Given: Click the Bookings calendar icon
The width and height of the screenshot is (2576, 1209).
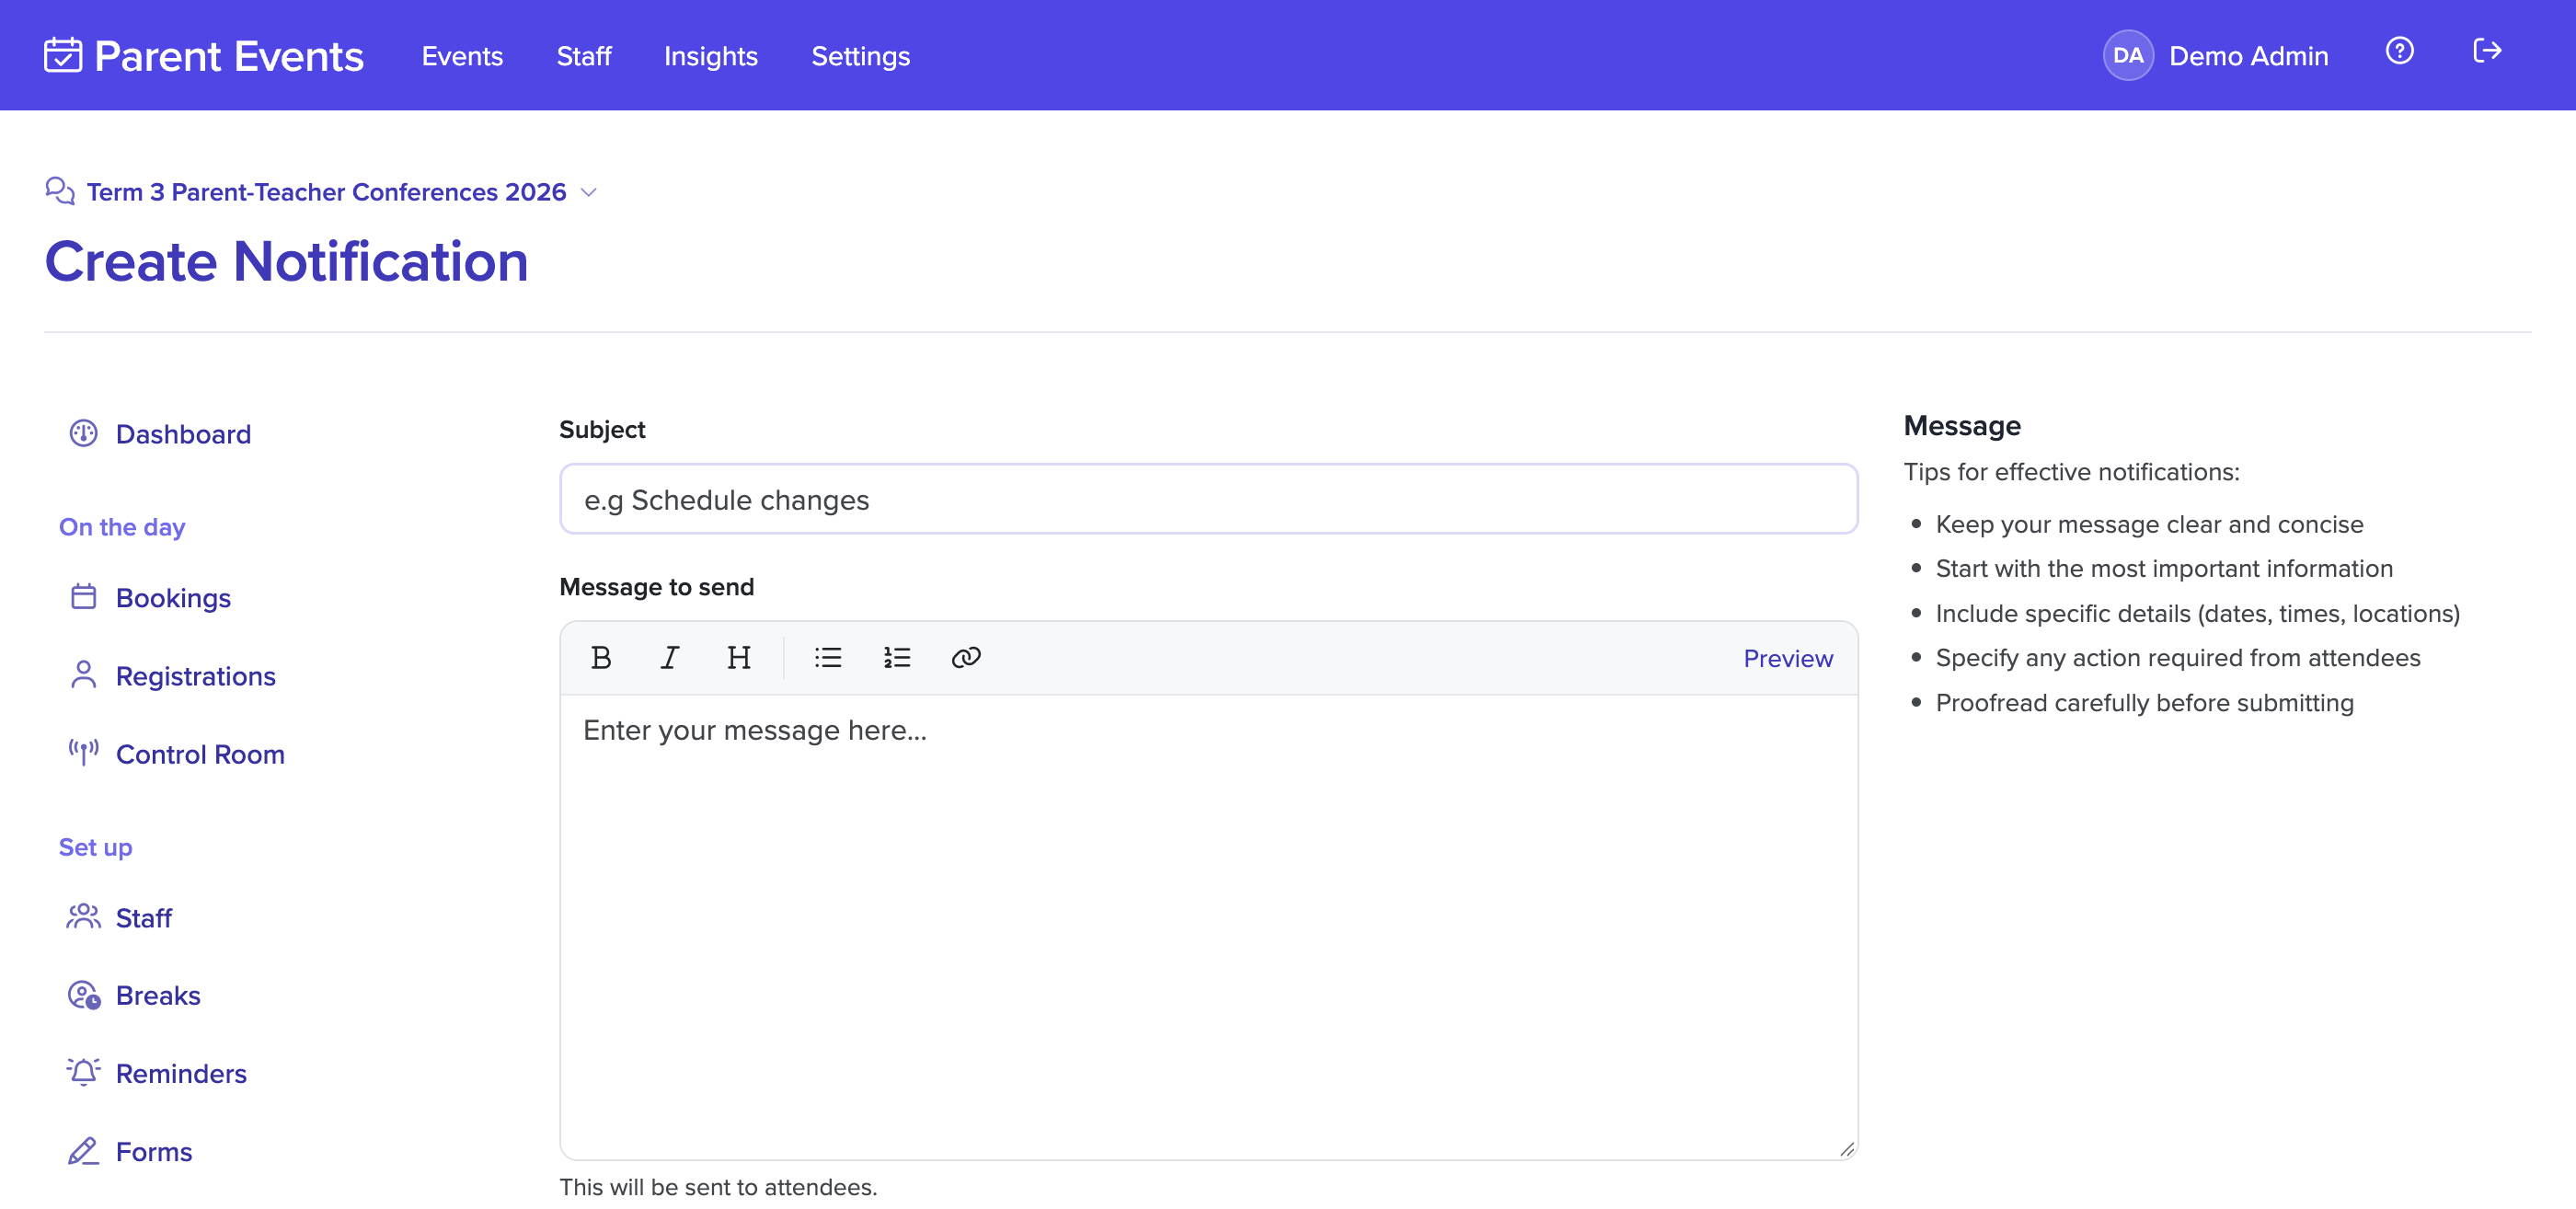Looking at the screenshot, I should (x=83, y=597).
